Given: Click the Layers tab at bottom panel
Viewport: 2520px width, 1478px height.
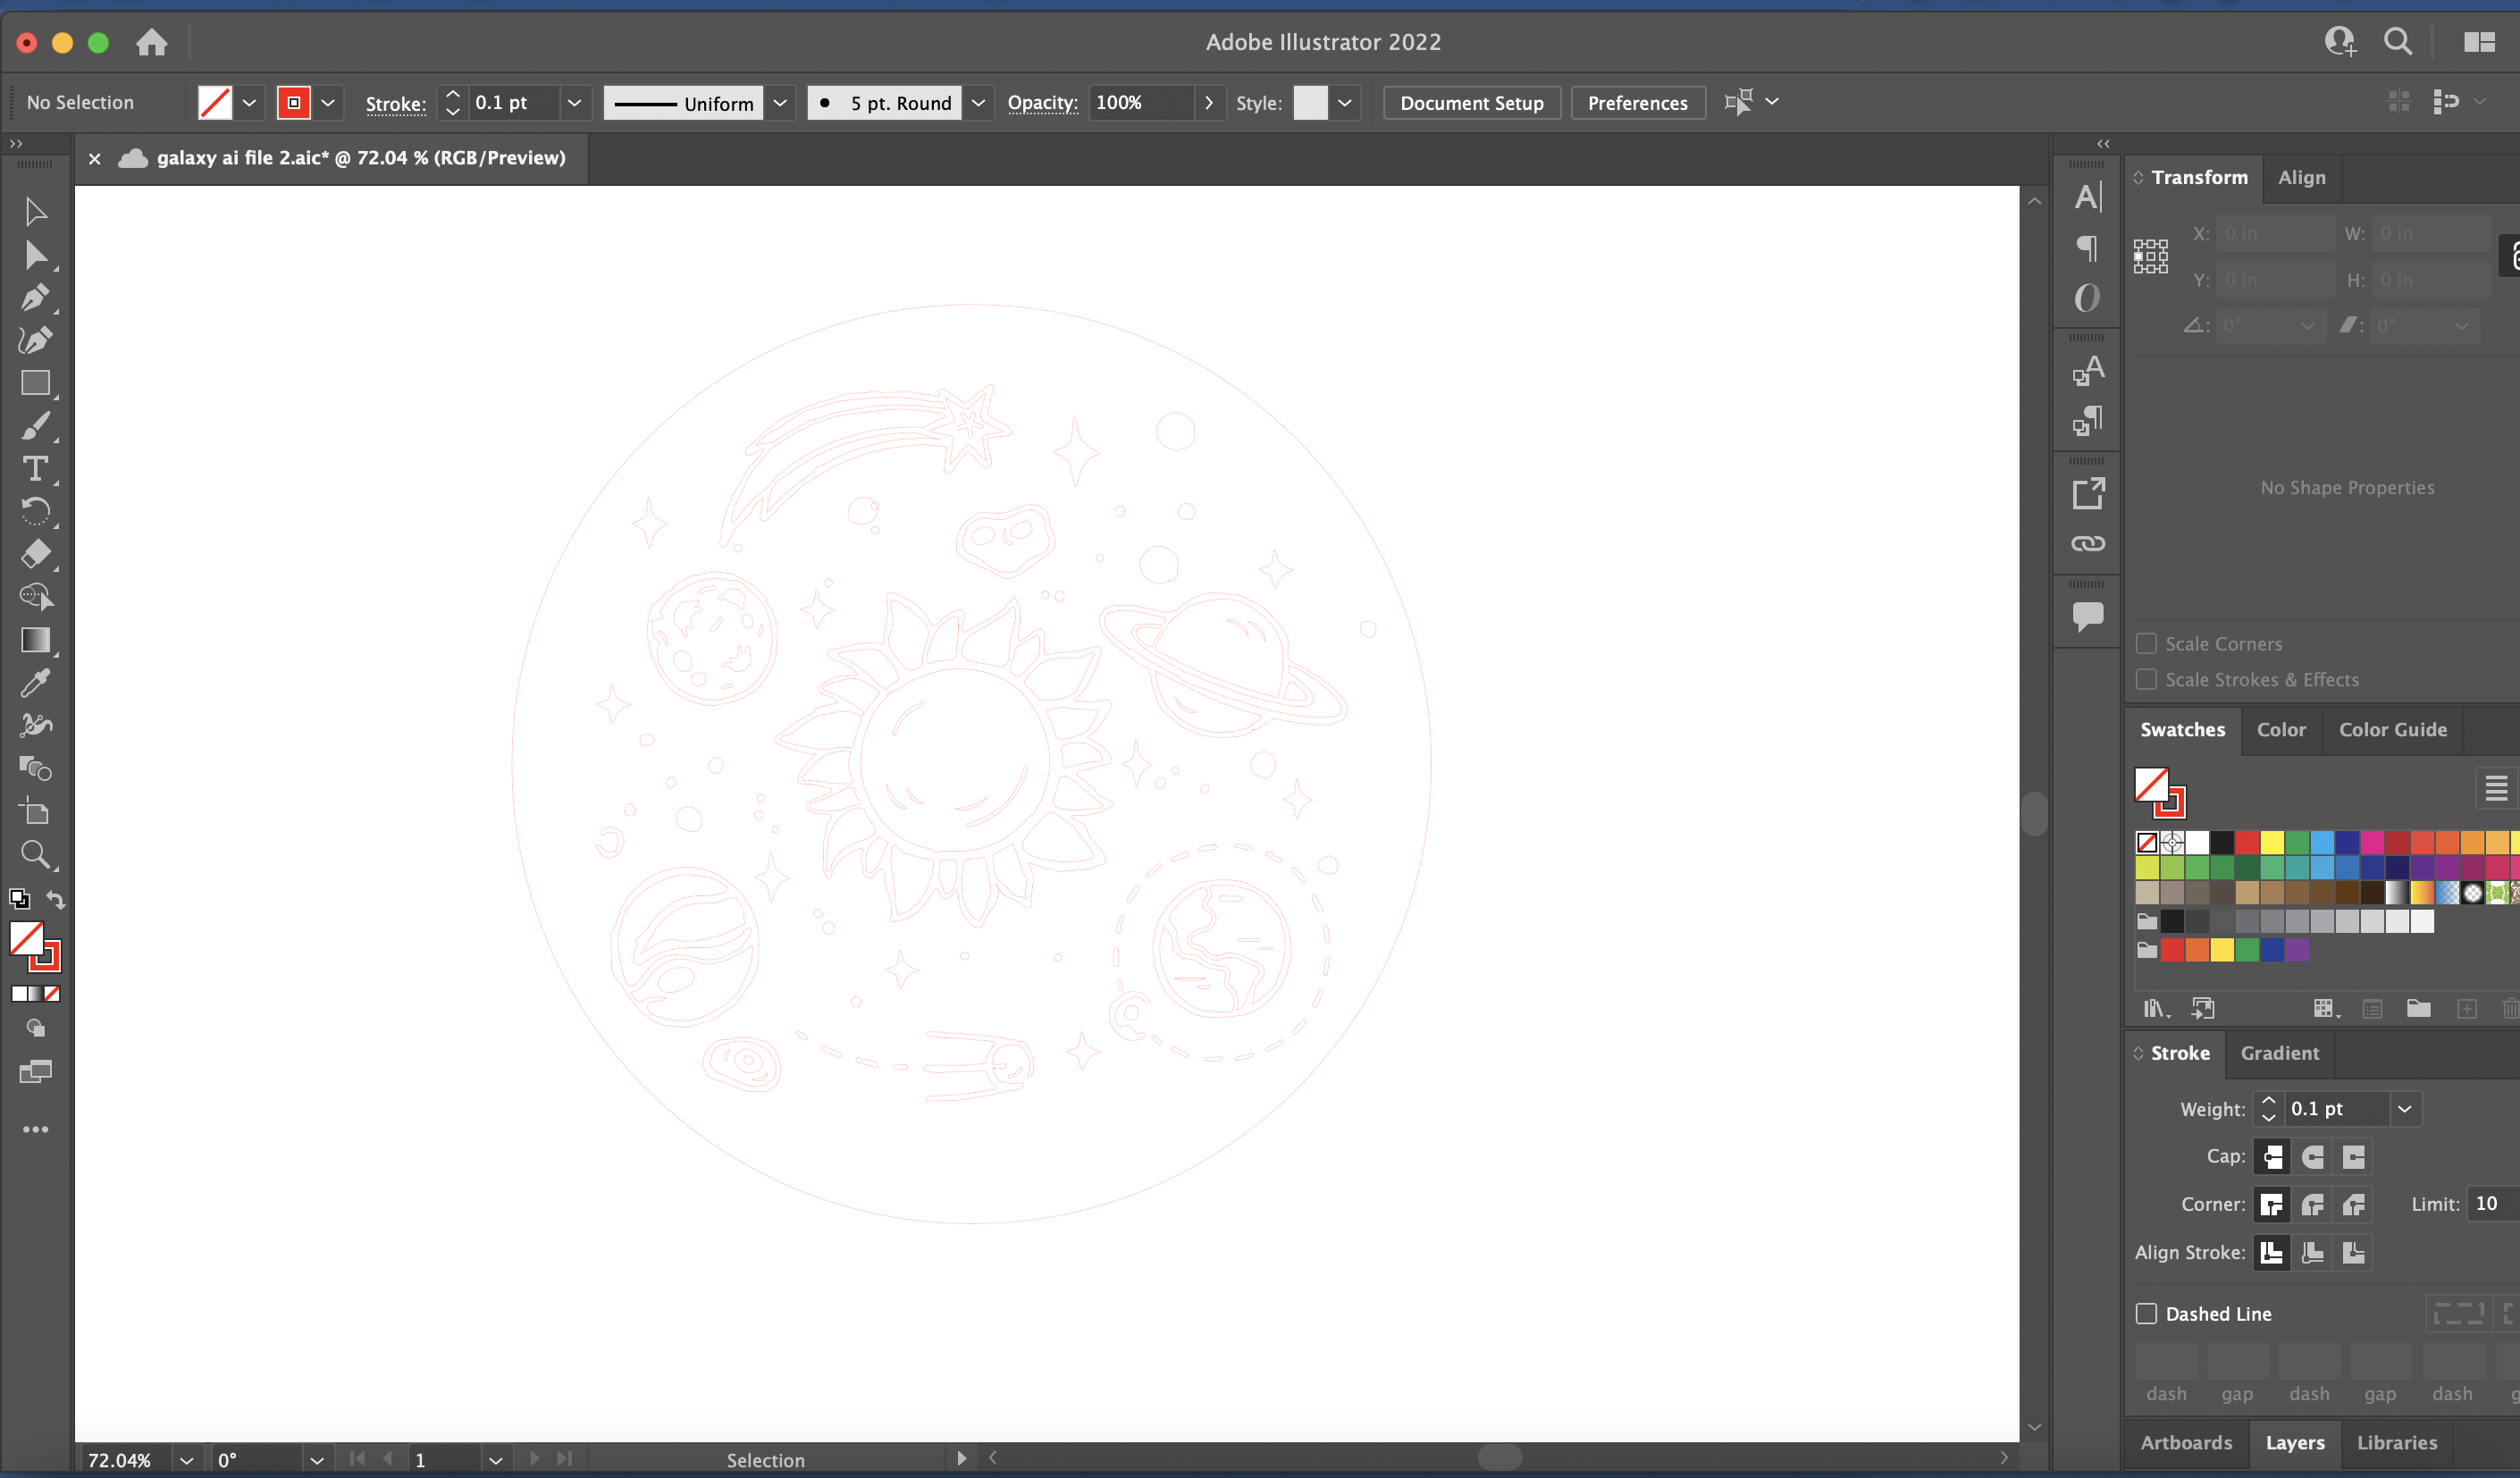Looking at the screenshot, I should [x=2297, y=1443].
